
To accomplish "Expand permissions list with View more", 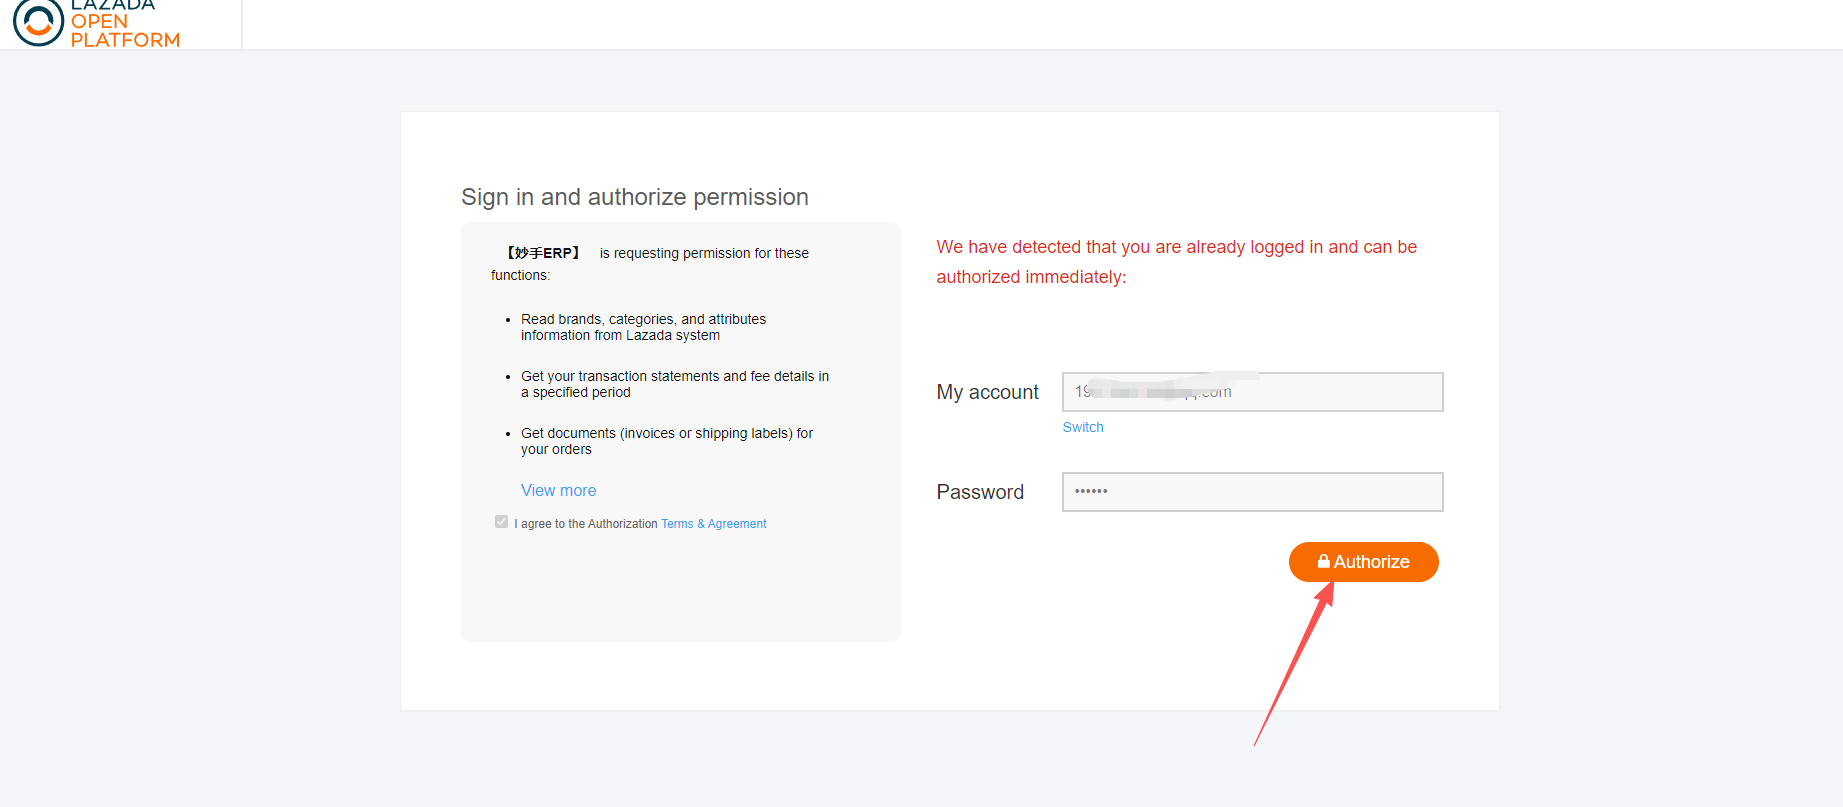I will coord(558,490).
